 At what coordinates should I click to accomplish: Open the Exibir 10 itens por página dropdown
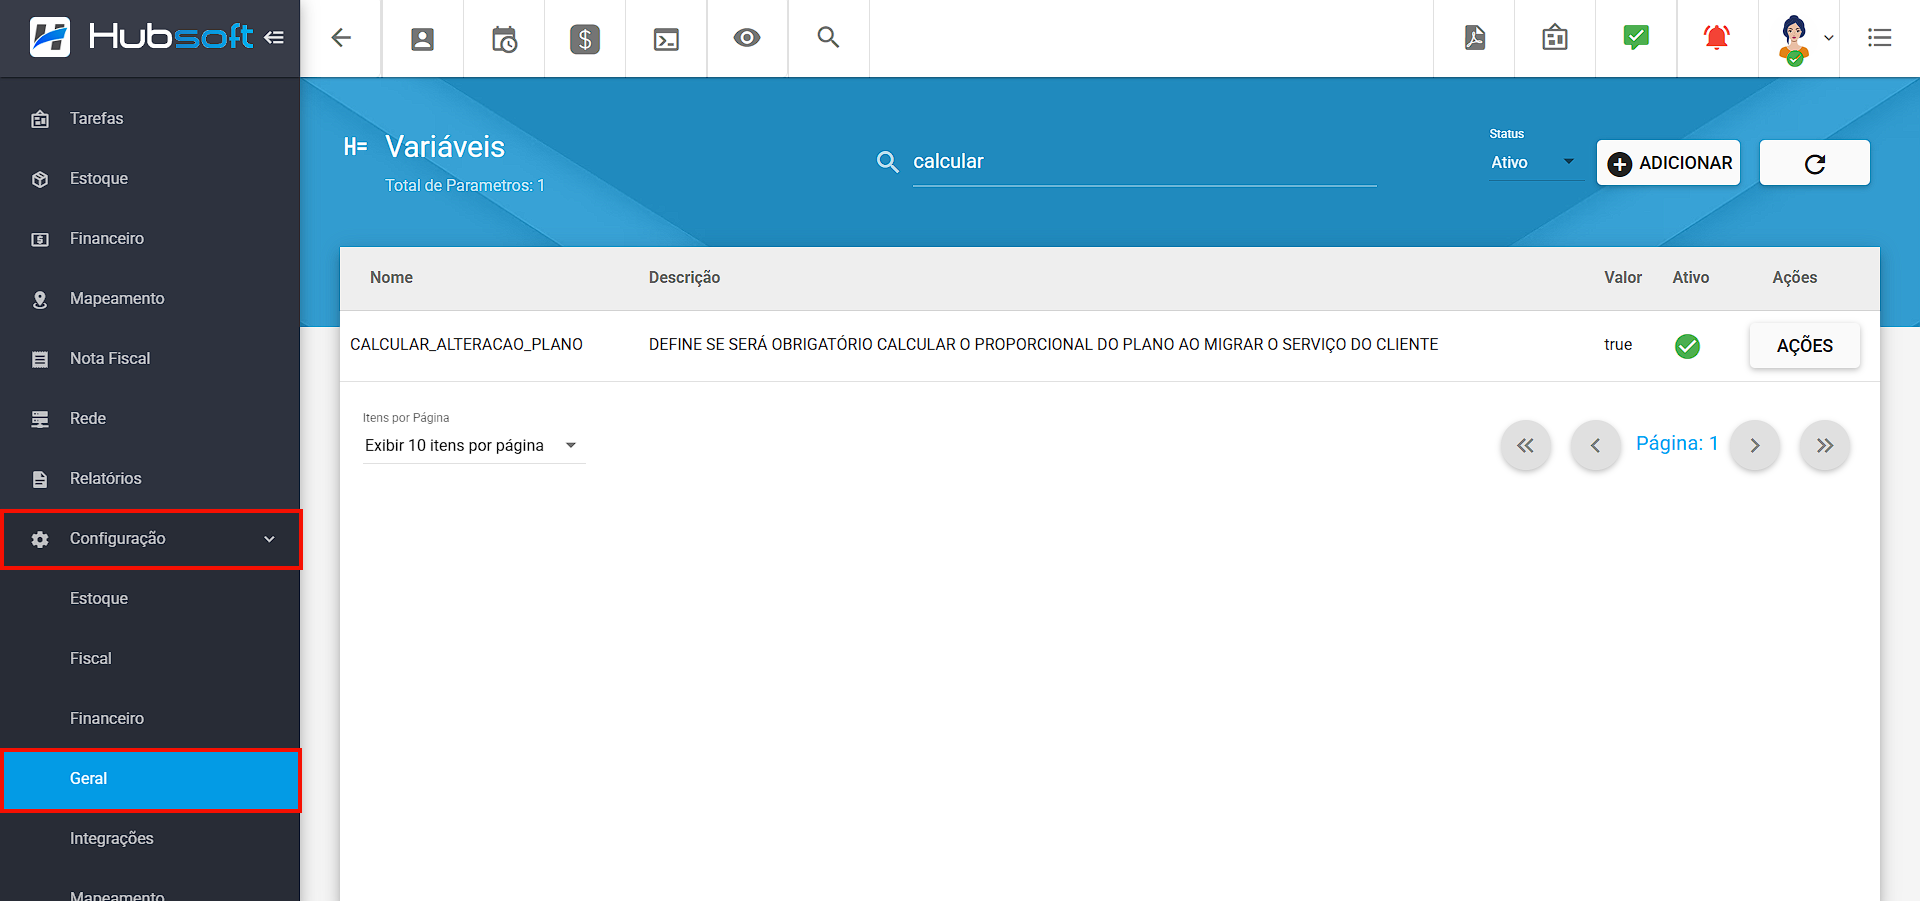473,445
